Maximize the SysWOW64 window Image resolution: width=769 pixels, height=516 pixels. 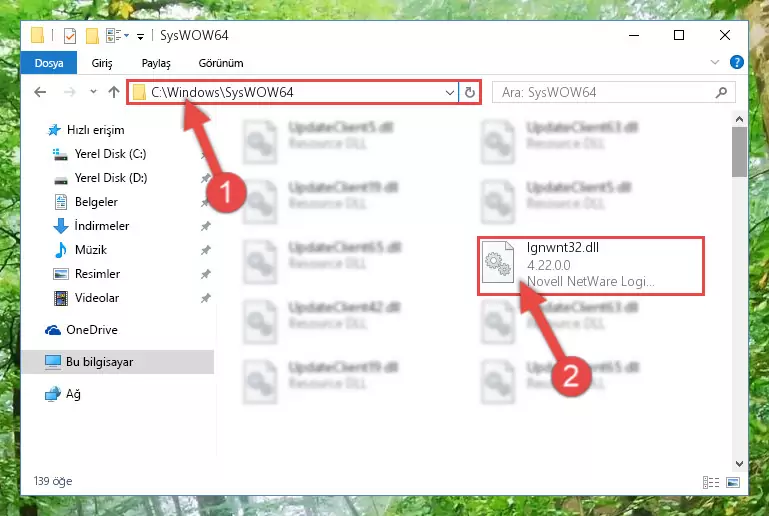[679, 35]
